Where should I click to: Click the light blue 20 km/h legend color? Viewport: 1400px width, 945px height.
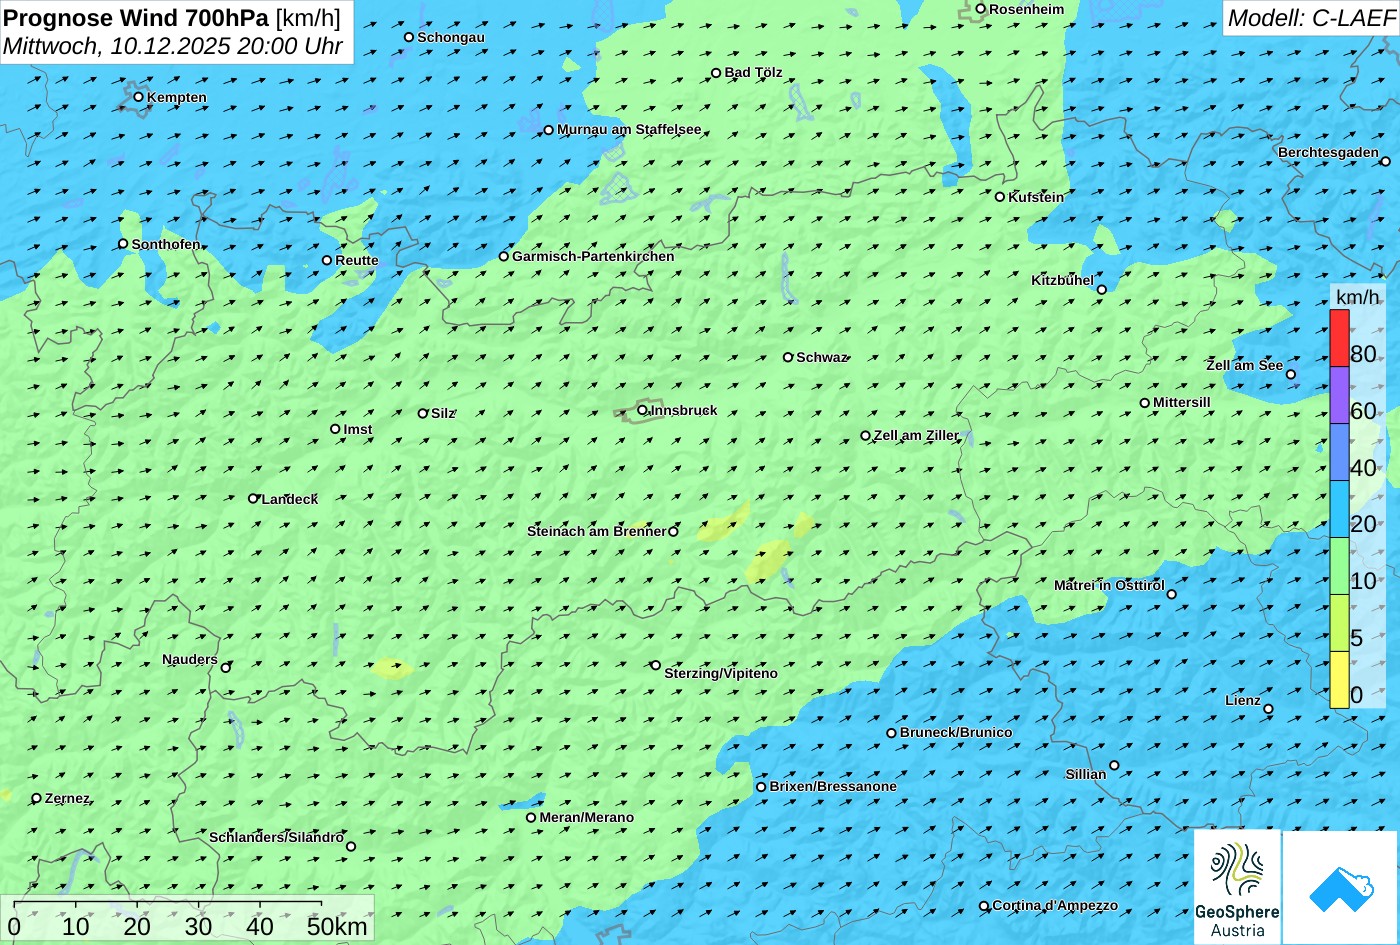pyautogui.click(x=1339, y=509)
